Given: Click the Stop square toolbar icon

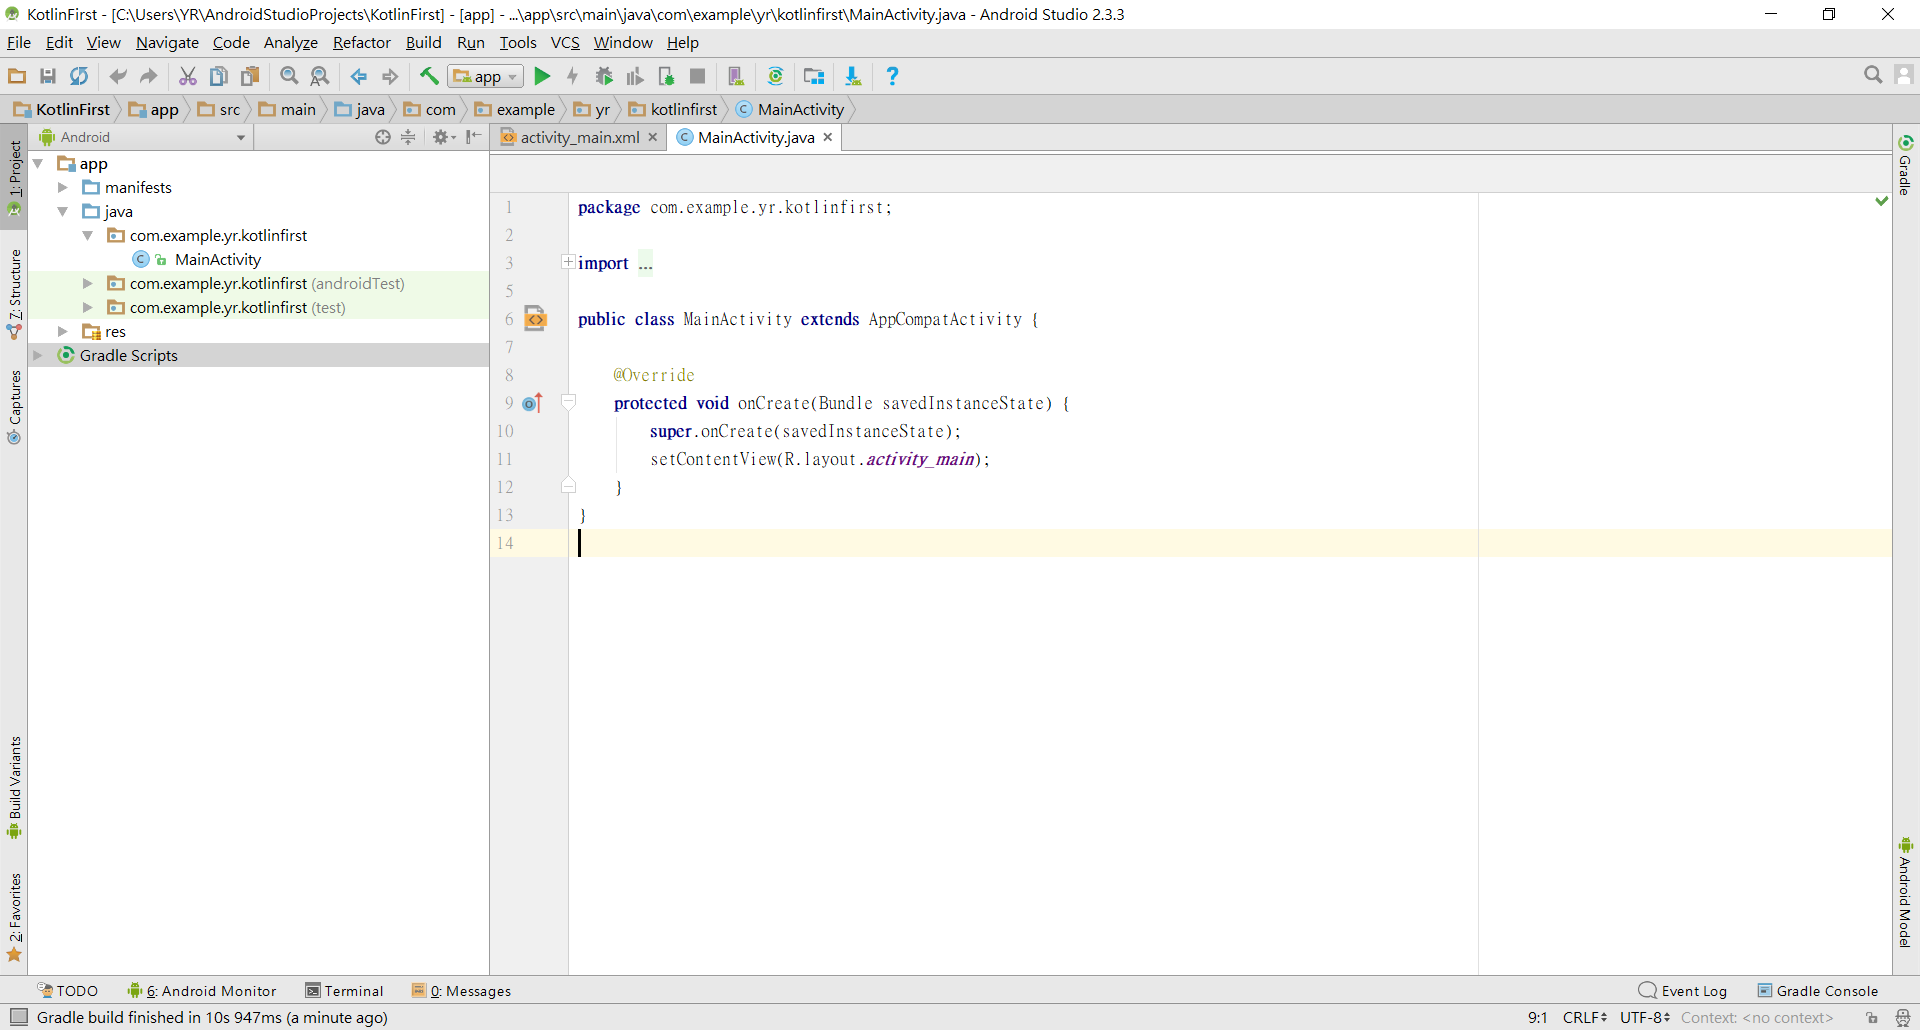Looking at the screenshot, I should (x=698, y=76).
